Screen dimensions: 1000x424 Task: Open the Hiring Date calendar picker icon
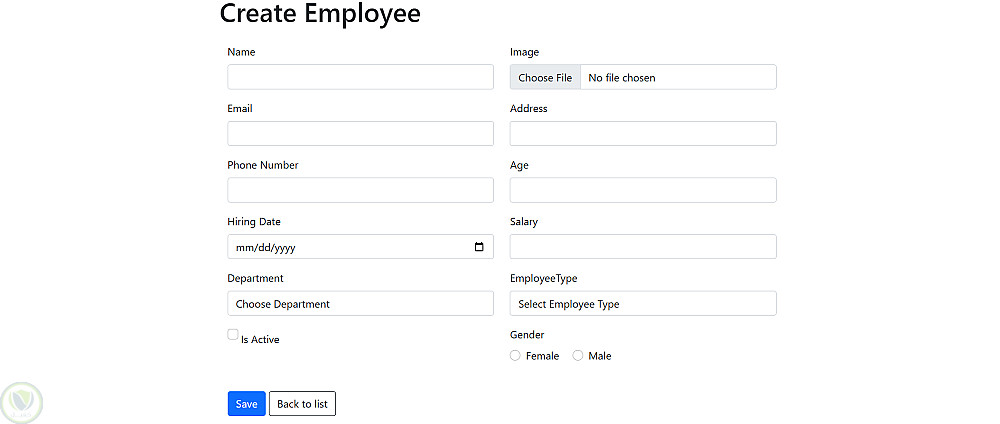pyautogui.click(x=479, y=247)
